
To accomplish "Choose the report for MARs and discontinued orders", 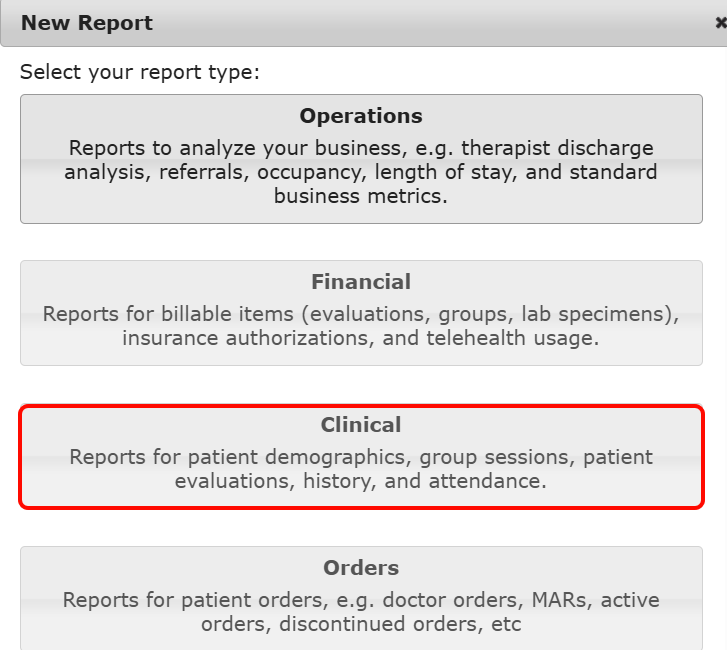I will coord(361,598).
